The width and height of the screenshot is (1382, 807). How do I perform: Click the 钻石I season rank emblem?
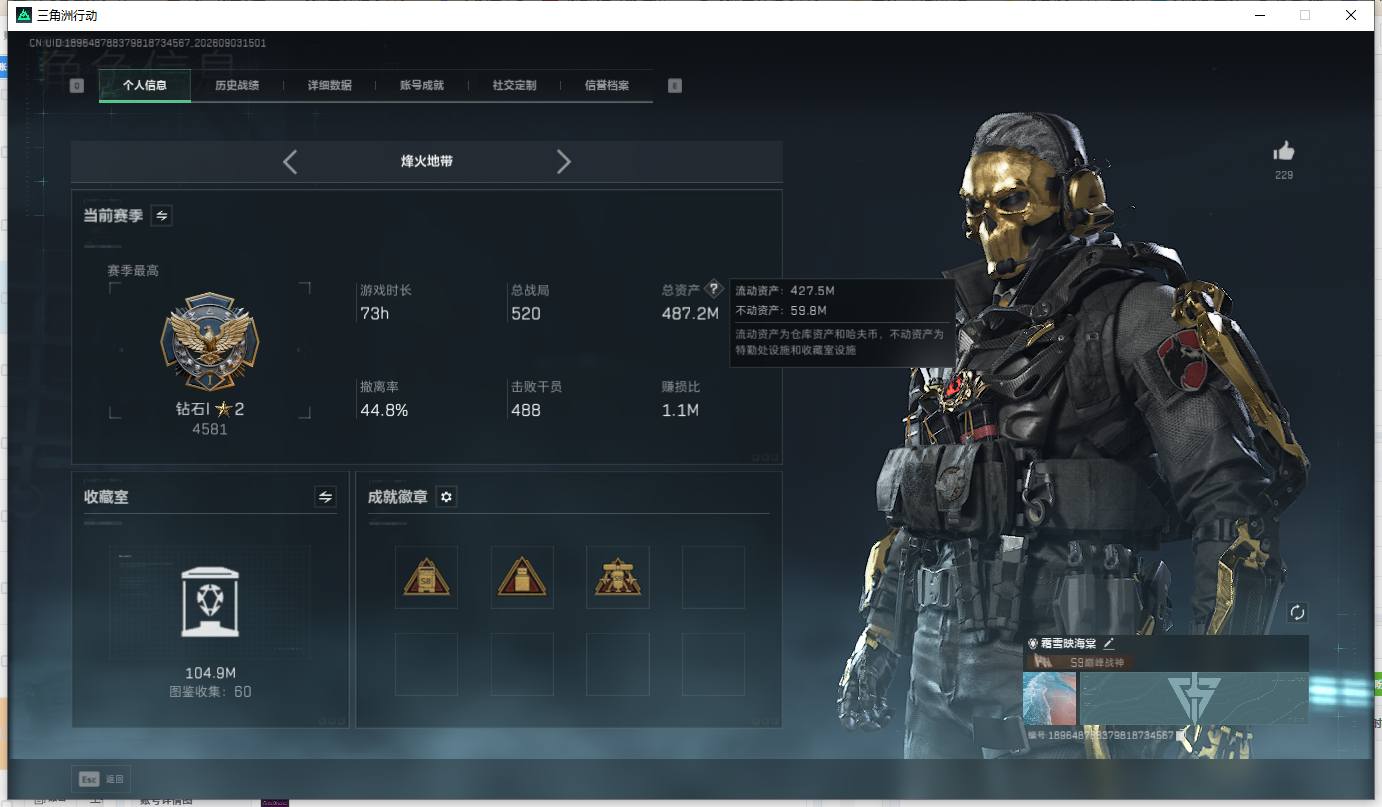click(210, 342)
